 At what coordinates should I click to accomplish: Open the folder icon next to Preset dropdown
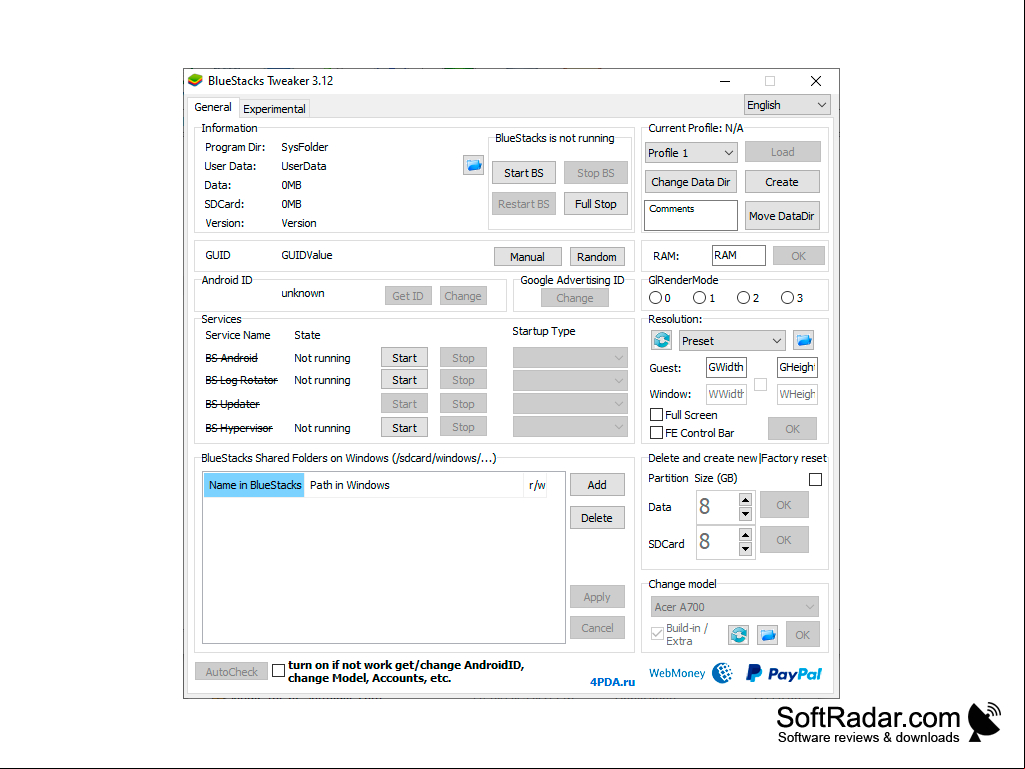pyautogui.click(x=803, y=340)
